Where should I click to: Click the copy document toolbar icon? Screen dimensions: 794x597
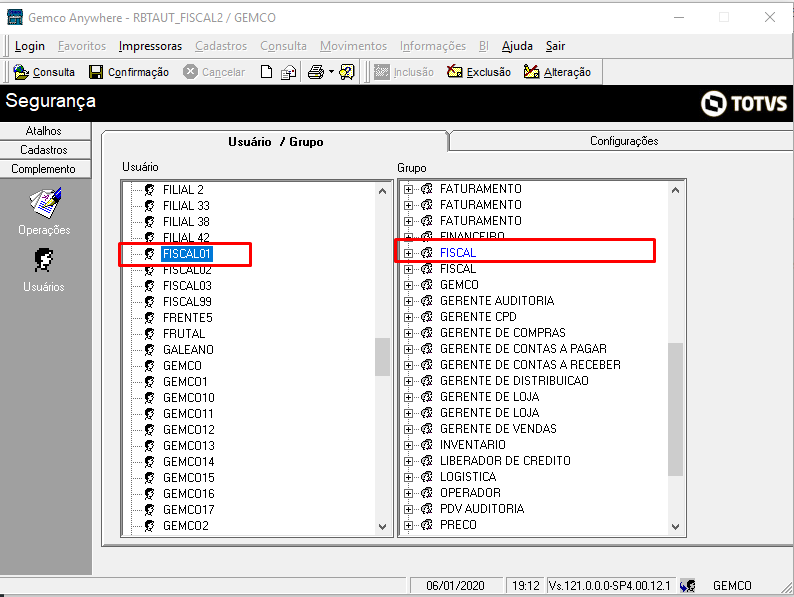click(x=289, y=72)
